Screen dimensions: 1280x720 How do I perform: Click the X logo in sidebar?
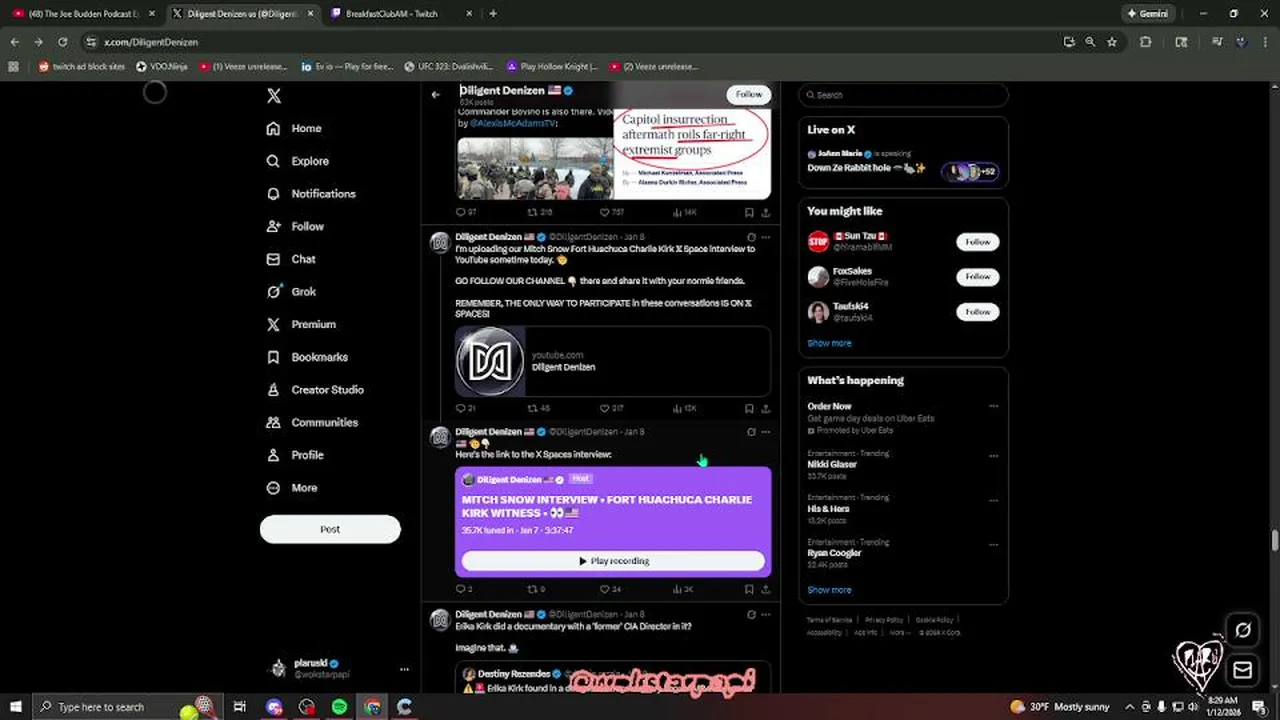point(274,96)
